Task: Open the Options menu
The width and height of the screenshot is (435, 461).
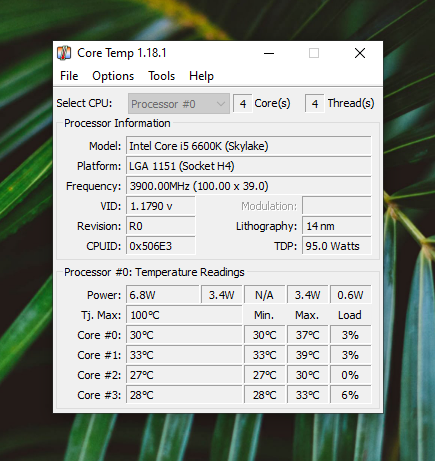Action: click(x=113, y=76)
